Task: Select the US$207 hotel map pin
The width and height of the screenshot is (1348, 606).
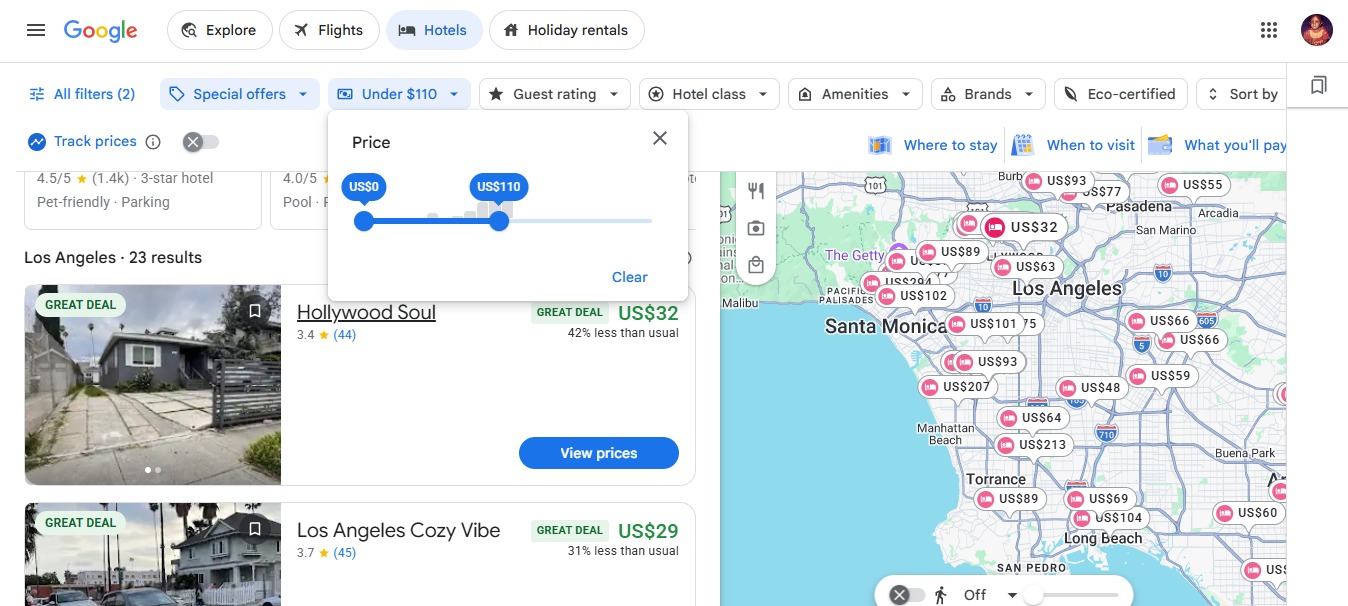Action: [955, 386]
